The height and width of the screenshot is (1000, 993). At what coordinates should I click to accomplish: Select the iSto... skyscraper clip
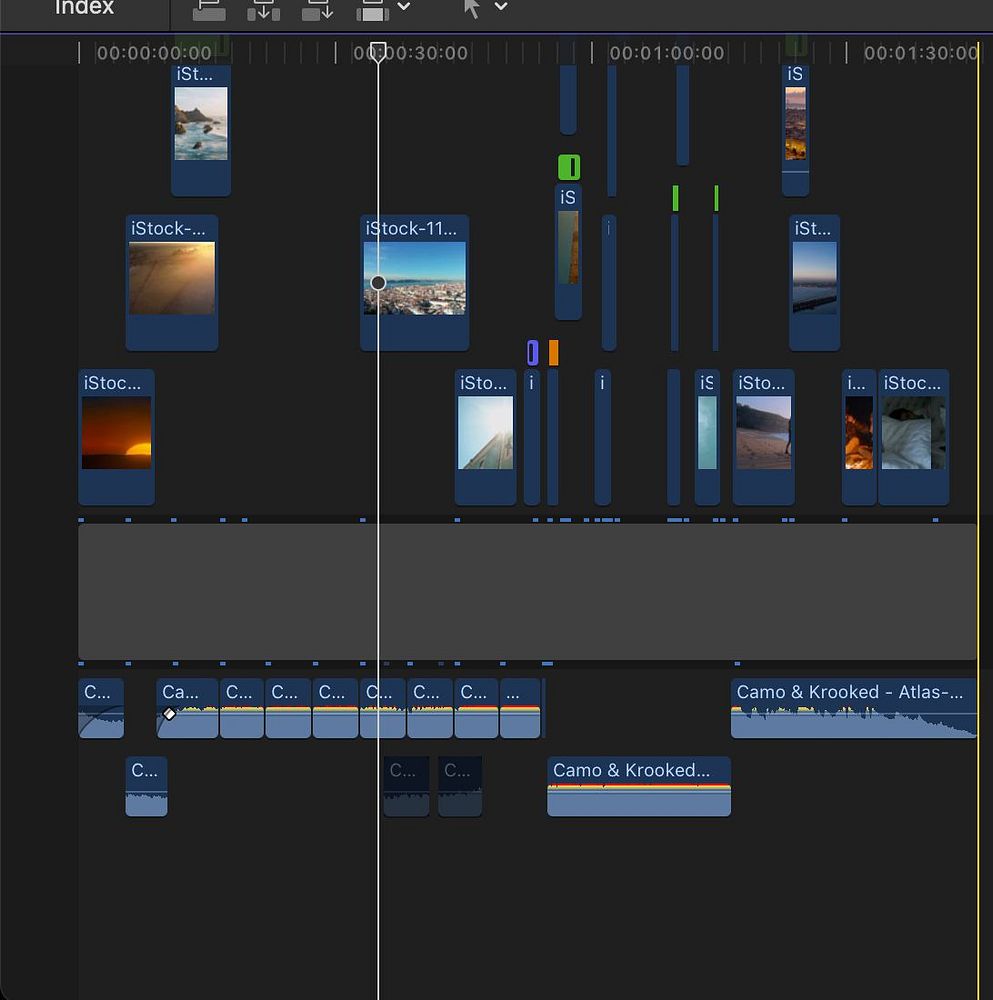point(485,438)
